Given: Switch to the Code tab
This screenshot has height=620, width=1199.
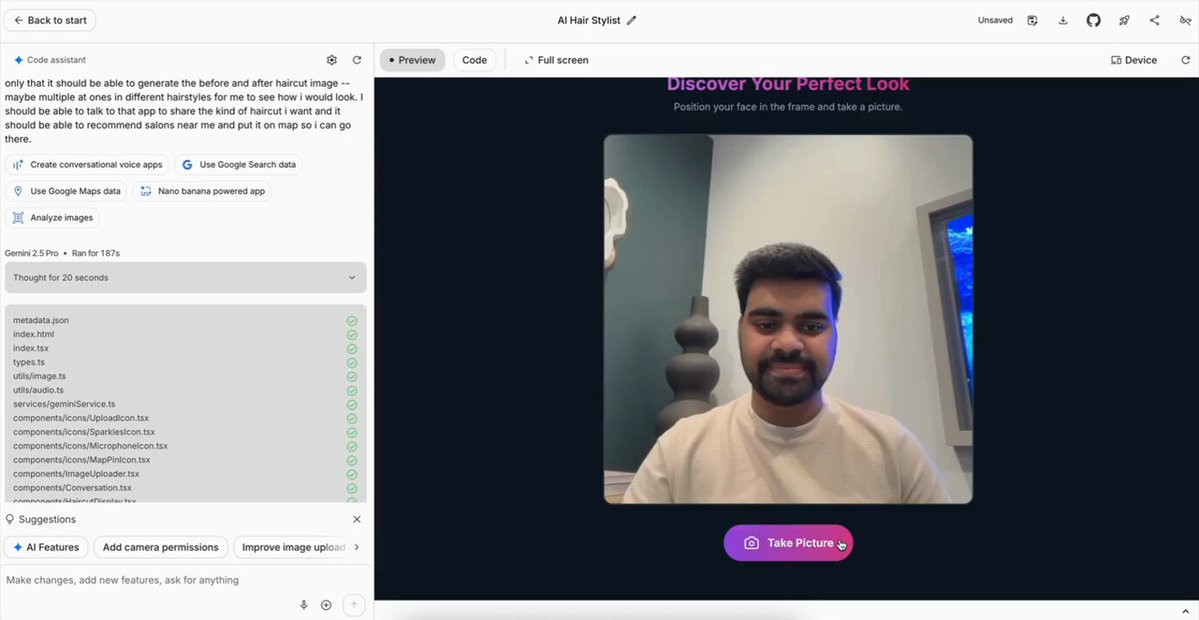Looking at the screenshot, I should (x=474, y=60).
